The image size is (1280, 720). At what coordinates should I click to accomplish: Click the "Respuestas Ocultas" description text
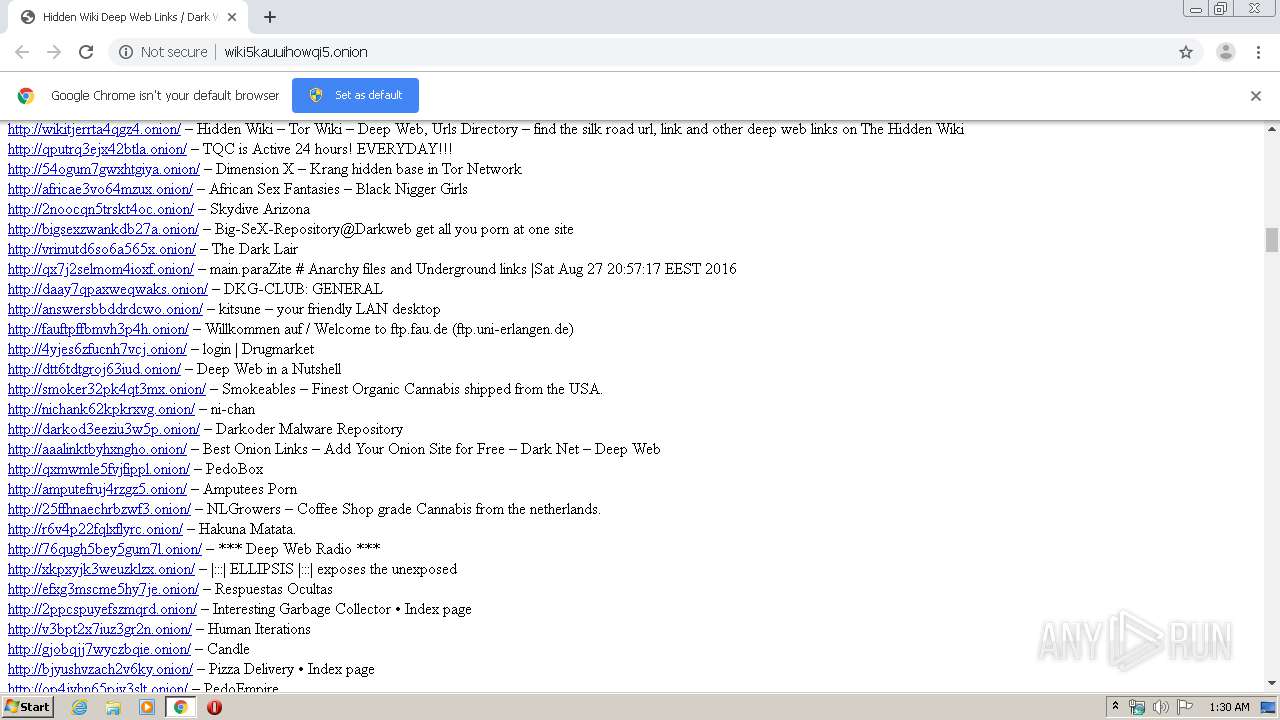274,589
